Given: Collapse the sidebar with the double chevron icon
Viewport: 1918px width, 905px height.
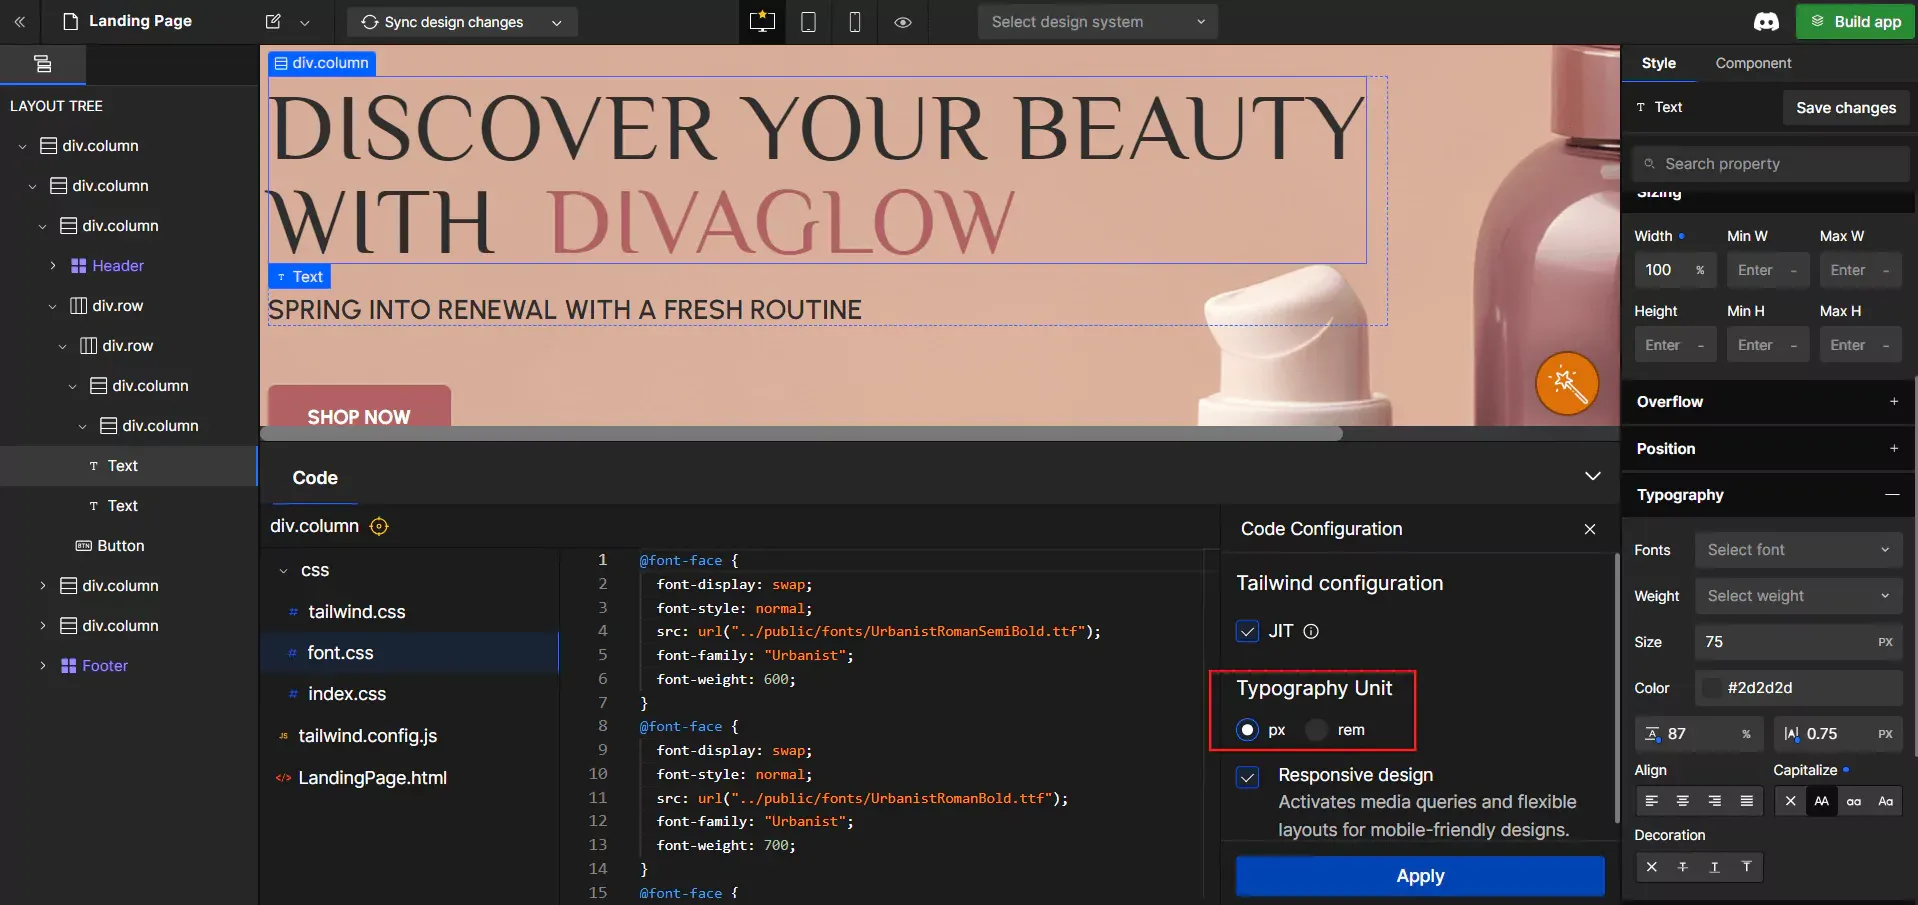Looking at the screenshot, I should pyautogui.click(x=19, y=21).
